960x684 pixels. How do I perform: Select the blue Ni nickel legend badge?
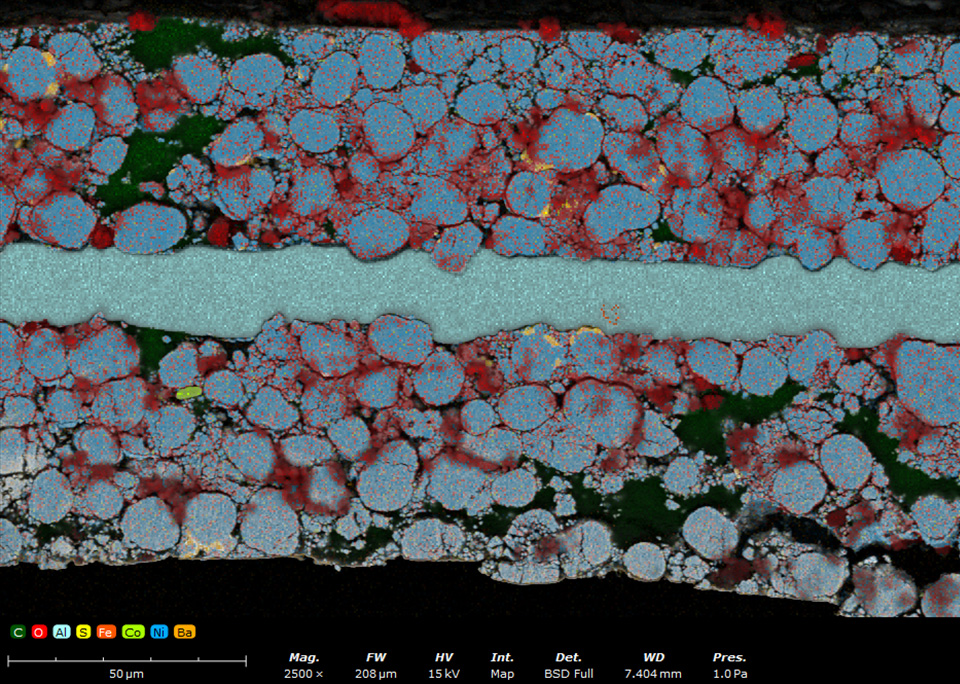click(159, 632)
